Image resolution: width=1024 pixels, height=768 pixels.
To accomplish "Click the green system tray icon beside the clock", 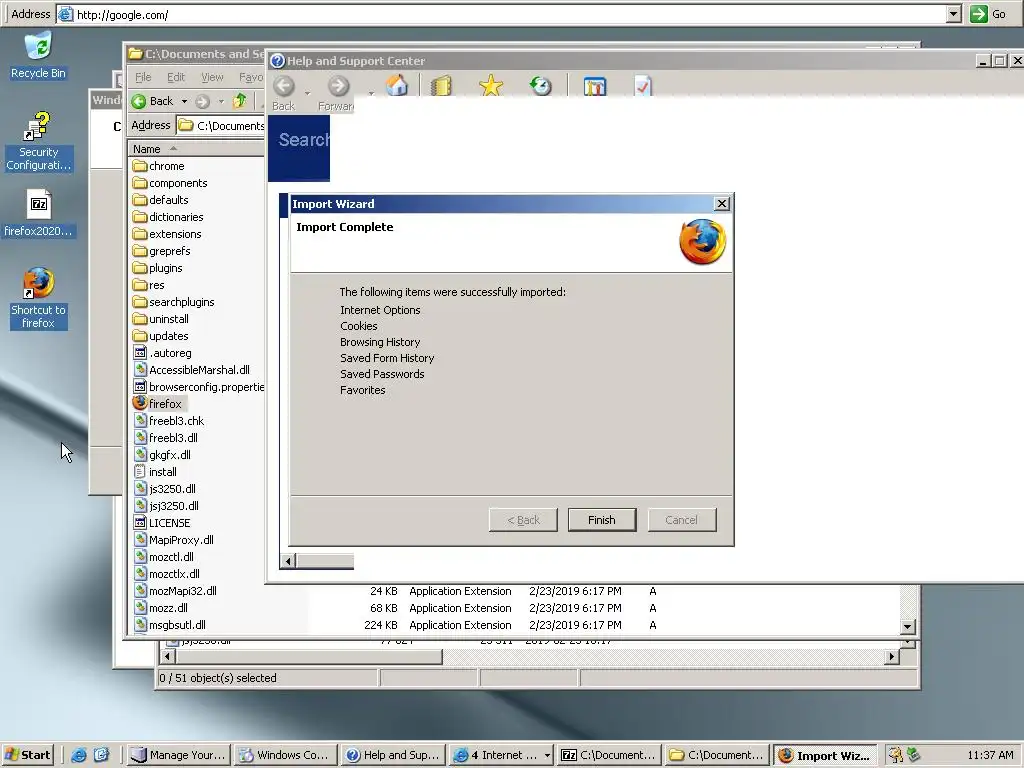I will 912,755.
